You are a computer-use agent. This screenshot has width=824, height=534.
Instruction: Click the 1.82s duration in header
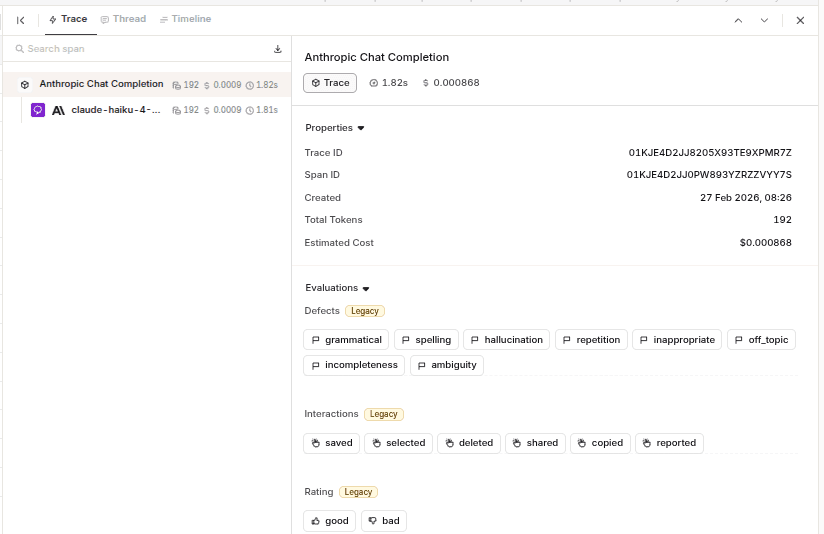click(389, 83)
